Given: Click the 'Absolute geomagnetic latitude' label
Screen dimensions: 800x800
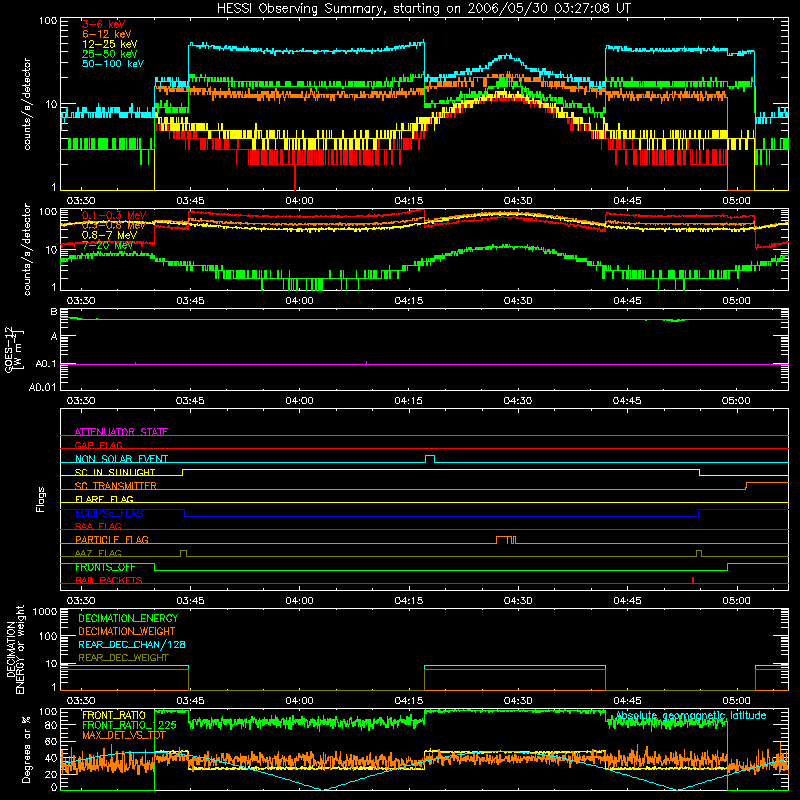Looking at the screenshot, I should [x=691, y=715].
